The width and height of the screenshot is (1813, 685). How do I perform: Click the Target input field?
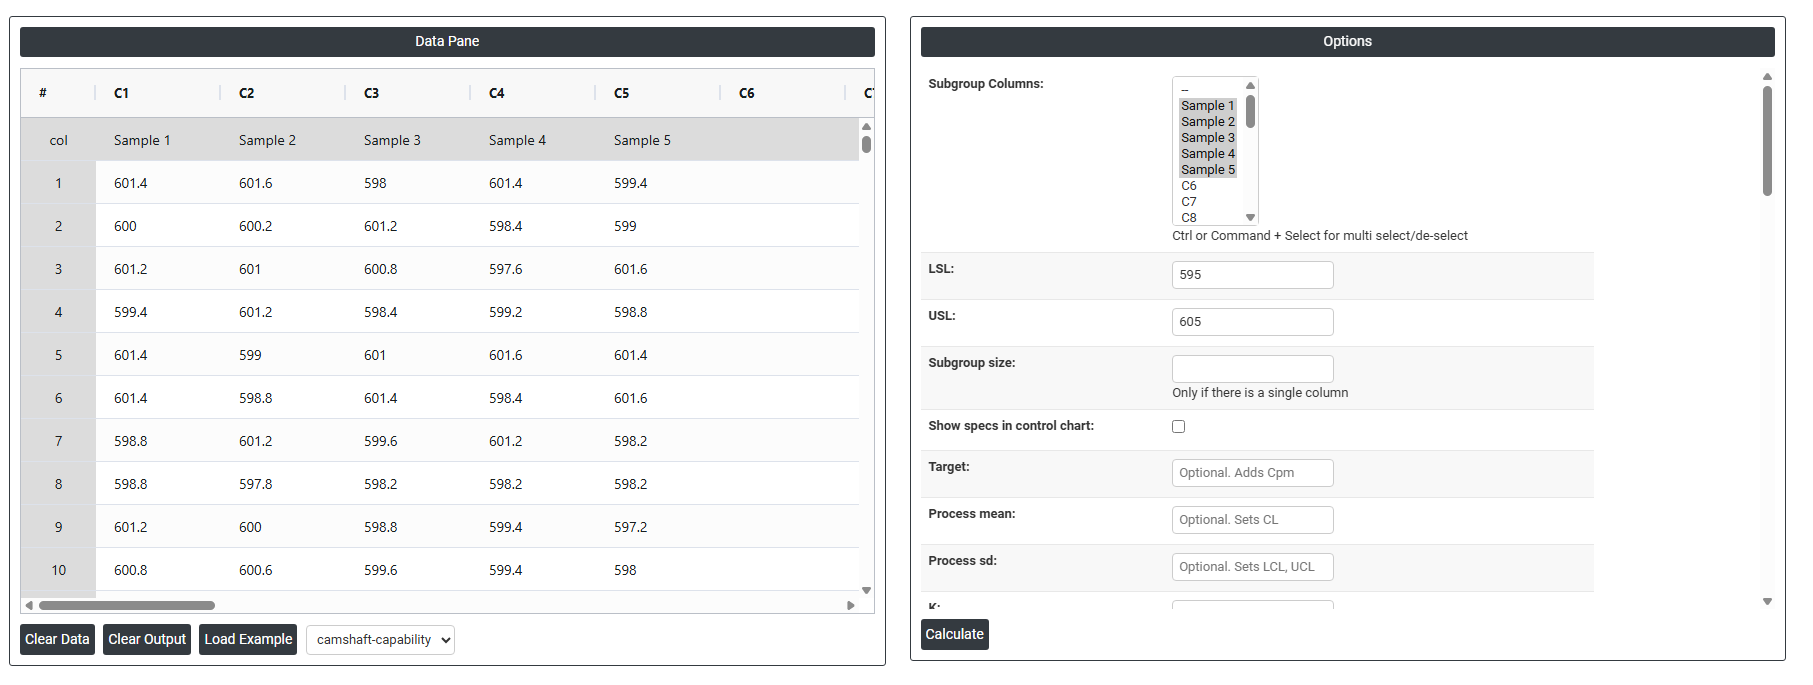coord(1252,473)
